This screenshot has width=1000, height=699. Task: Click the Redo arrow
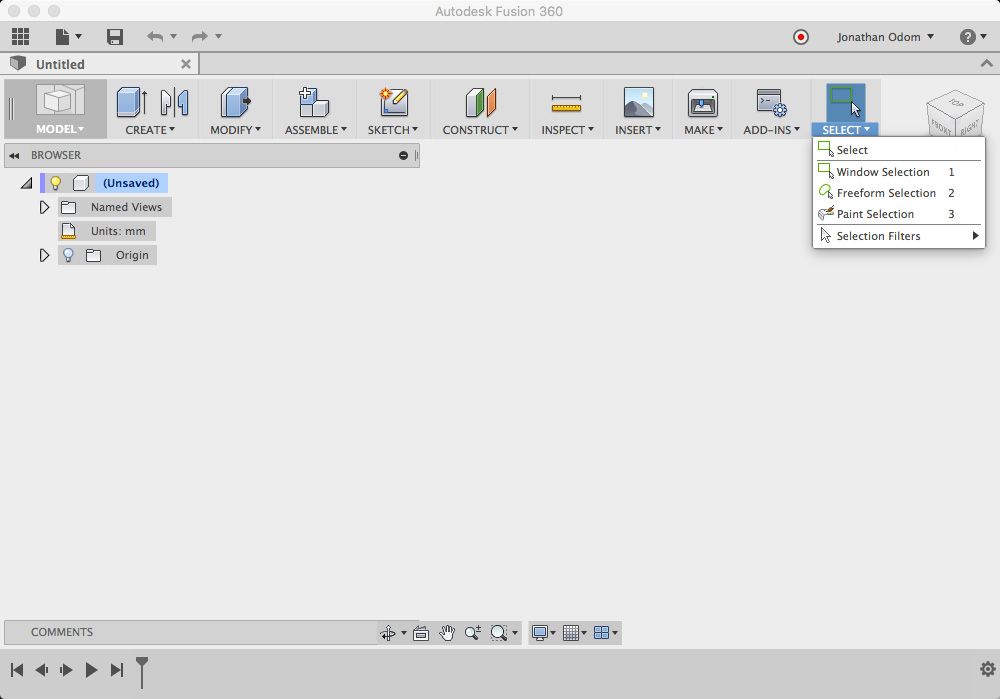[200, 36]
